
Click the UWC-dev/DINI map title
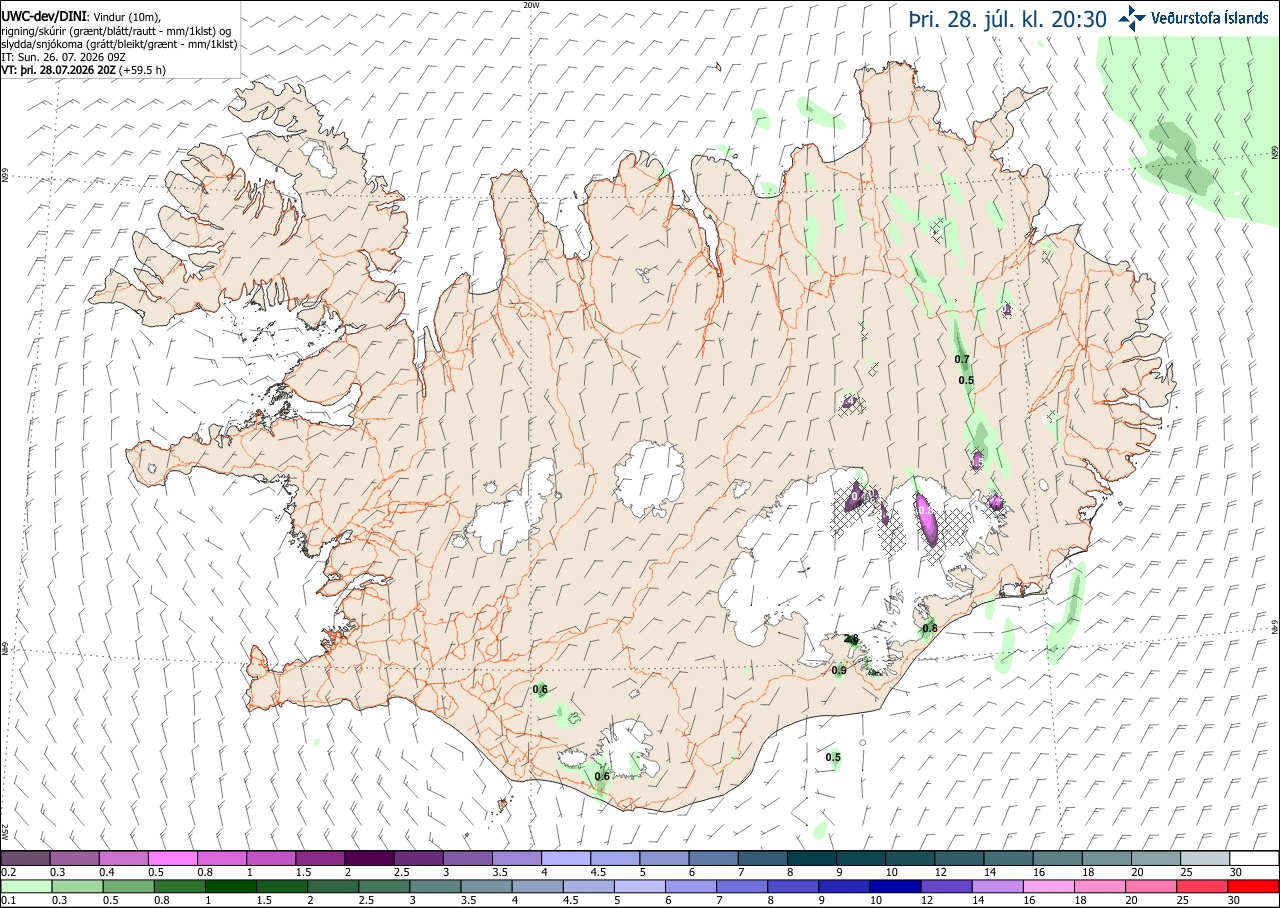tap(44, 16)
